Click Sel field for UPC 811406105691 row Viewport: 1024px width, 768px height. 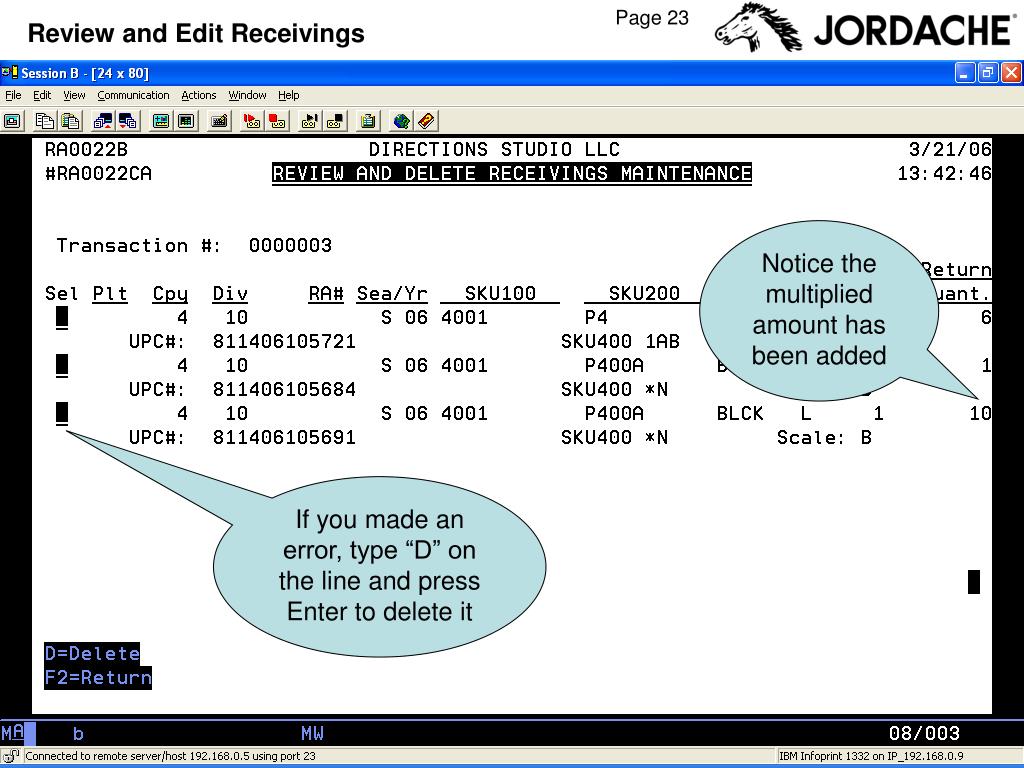(62, 413)
